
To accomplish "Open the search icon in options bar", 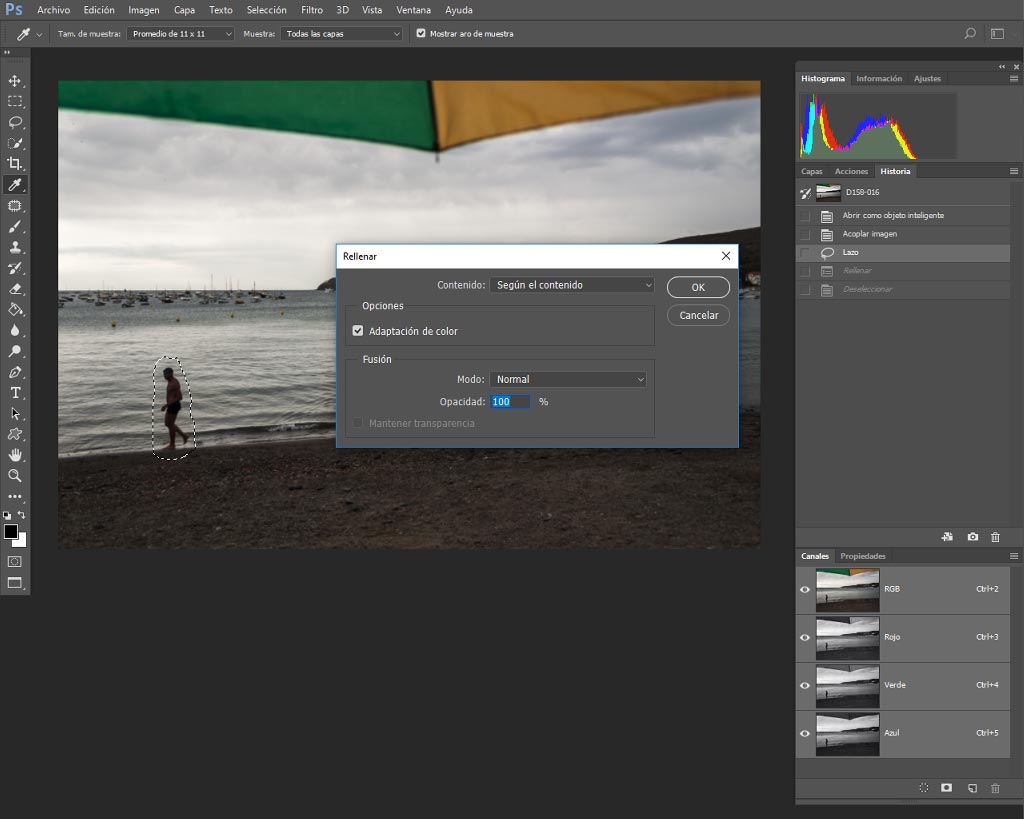I will click(970, 33).
